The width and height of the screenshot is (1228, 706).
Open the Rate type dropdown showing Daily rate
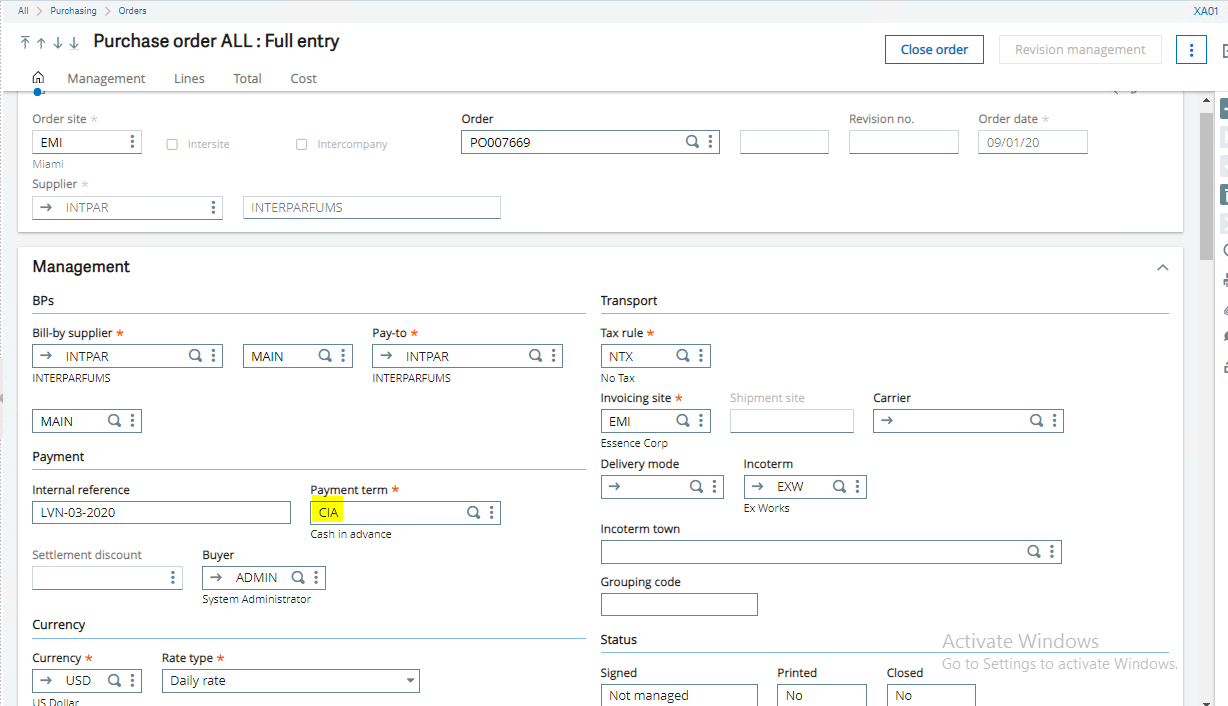tap(411, 680)
